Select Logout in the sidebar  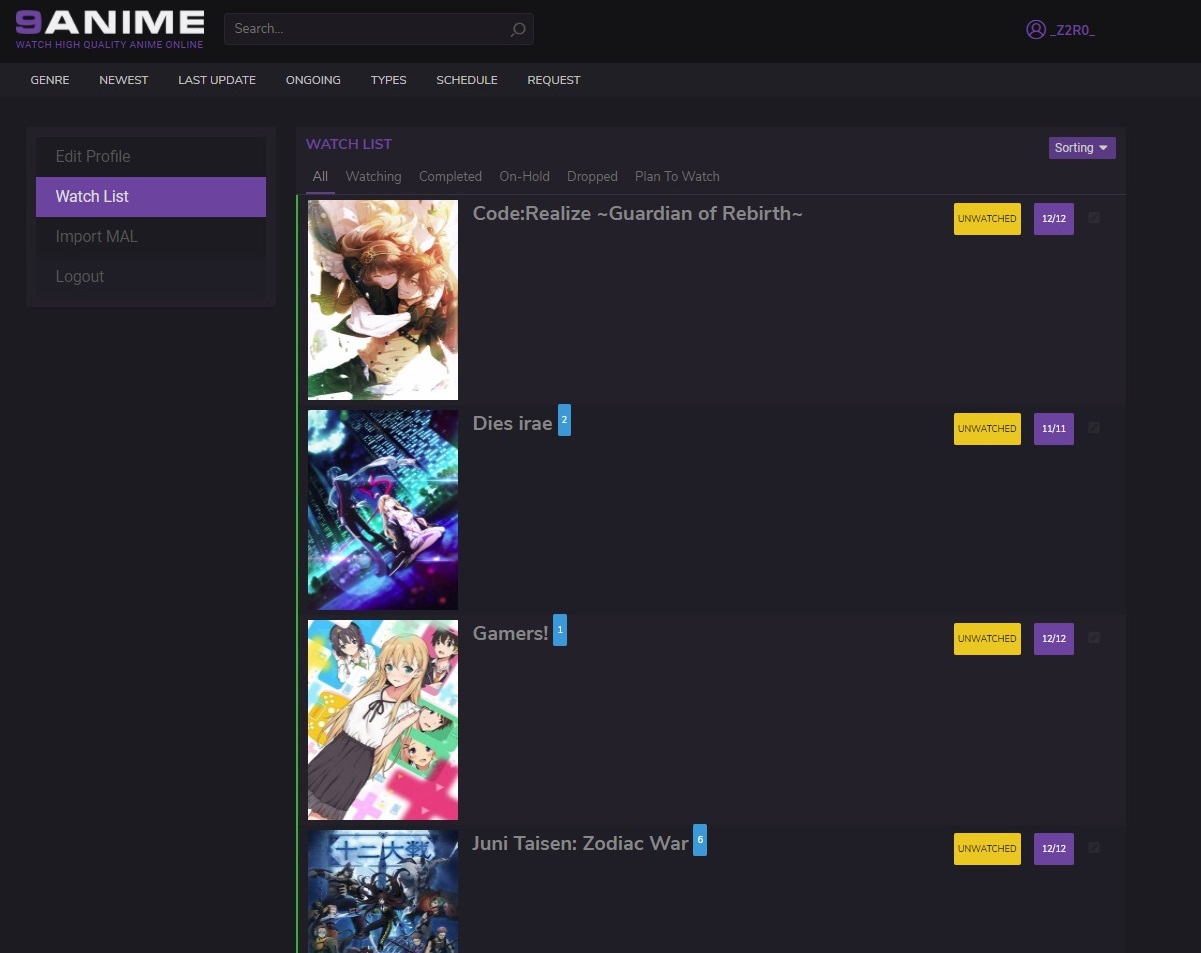[x=80, y=276]
